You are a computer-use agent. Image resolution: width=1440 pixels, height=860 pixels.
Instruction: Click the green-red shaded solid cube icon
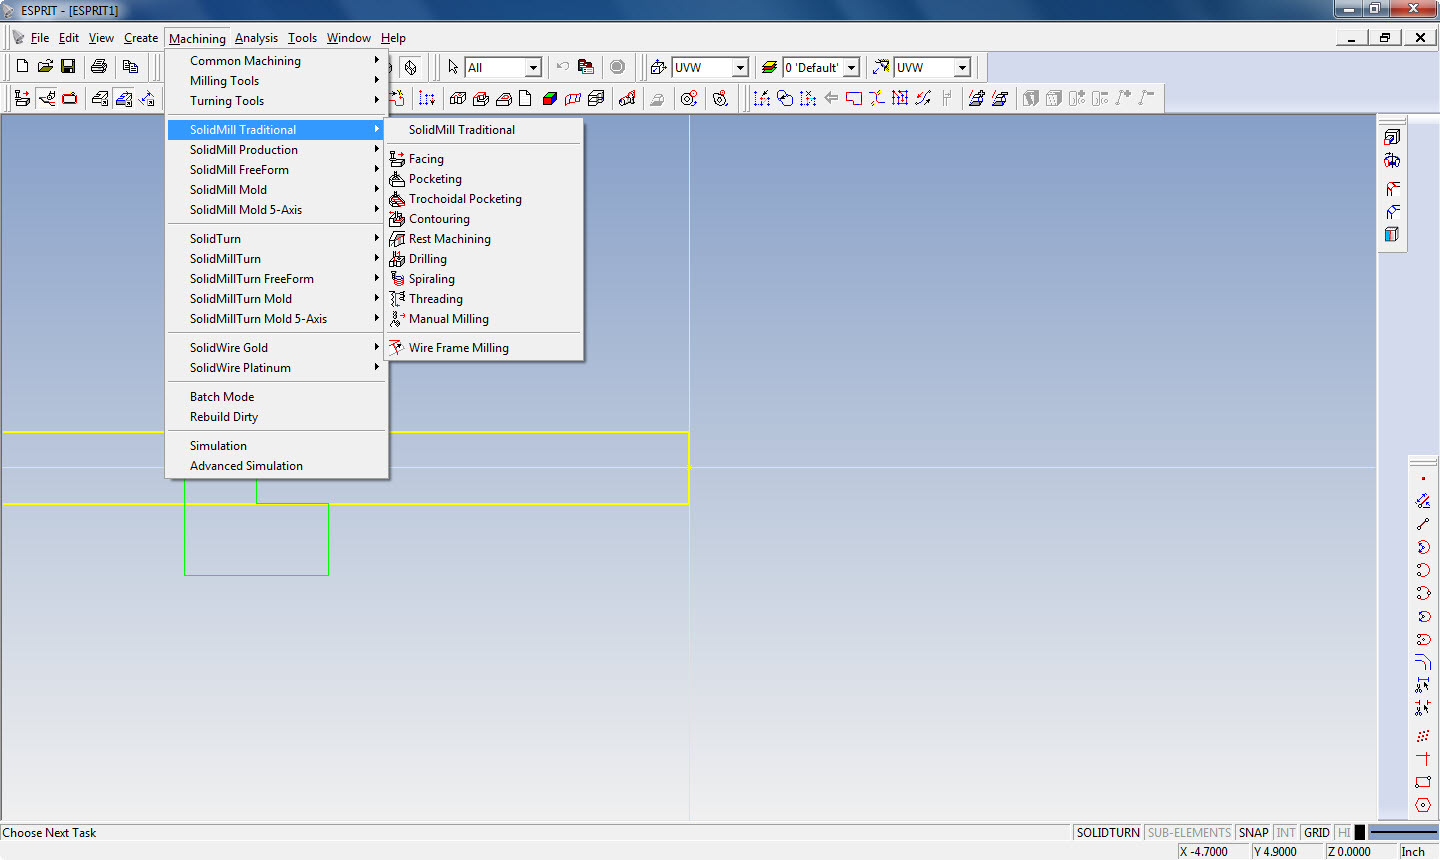(x=549, y=98)
